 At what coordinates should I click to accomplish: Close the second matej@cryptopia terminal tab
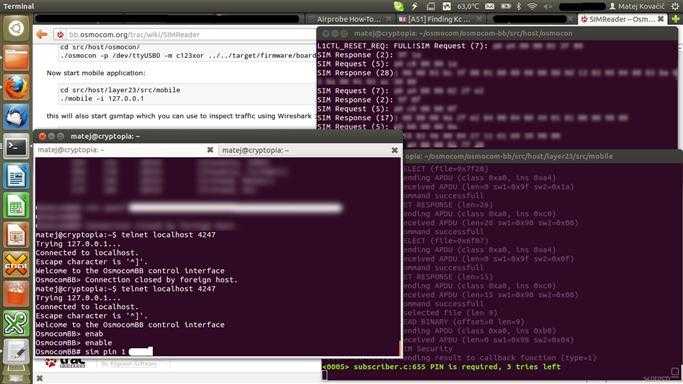coord(395,150)
